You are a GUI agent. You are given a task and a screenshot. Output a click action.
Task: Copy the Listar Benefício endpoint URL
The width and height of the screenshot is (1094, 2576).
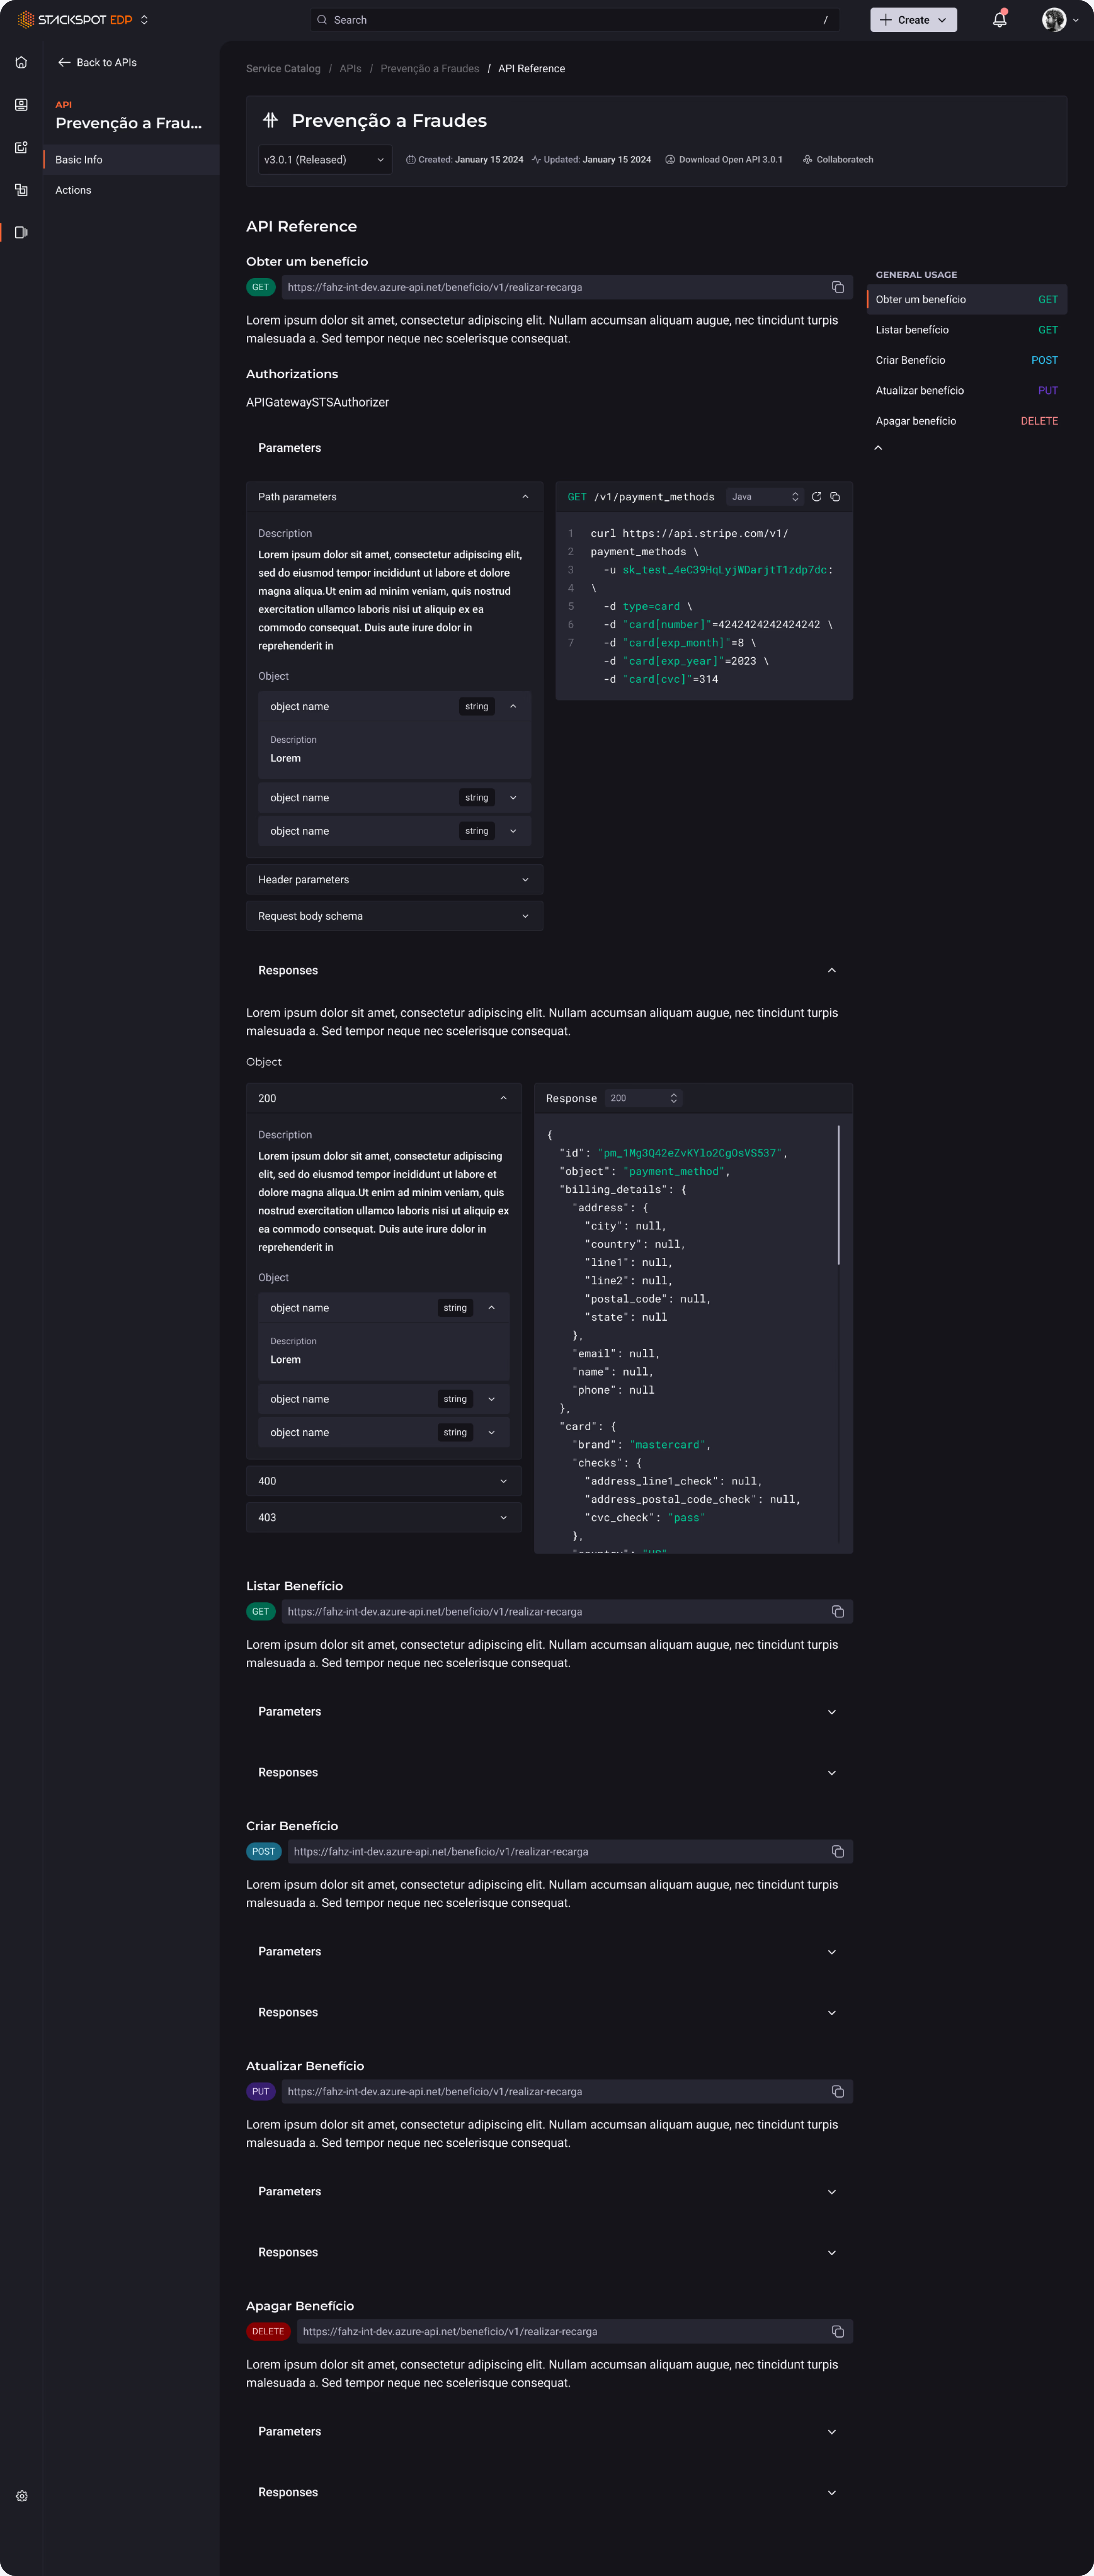(x=837, y=1612)
